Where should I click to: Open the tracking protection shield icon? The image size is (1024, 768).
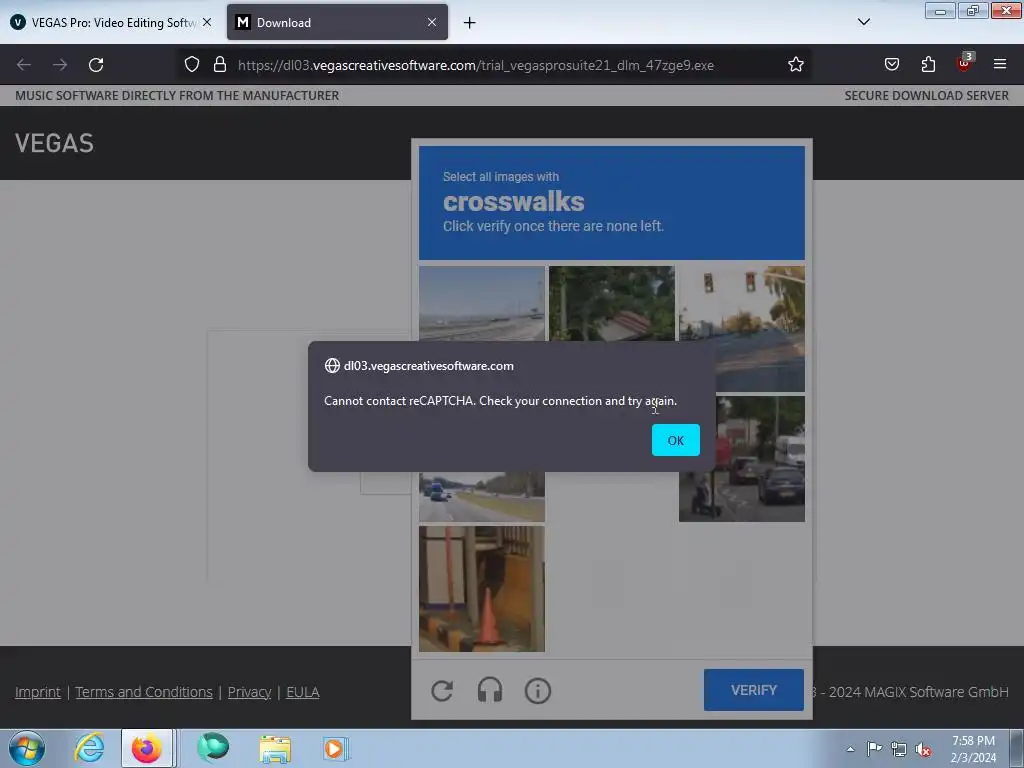(x=191, y=65)
